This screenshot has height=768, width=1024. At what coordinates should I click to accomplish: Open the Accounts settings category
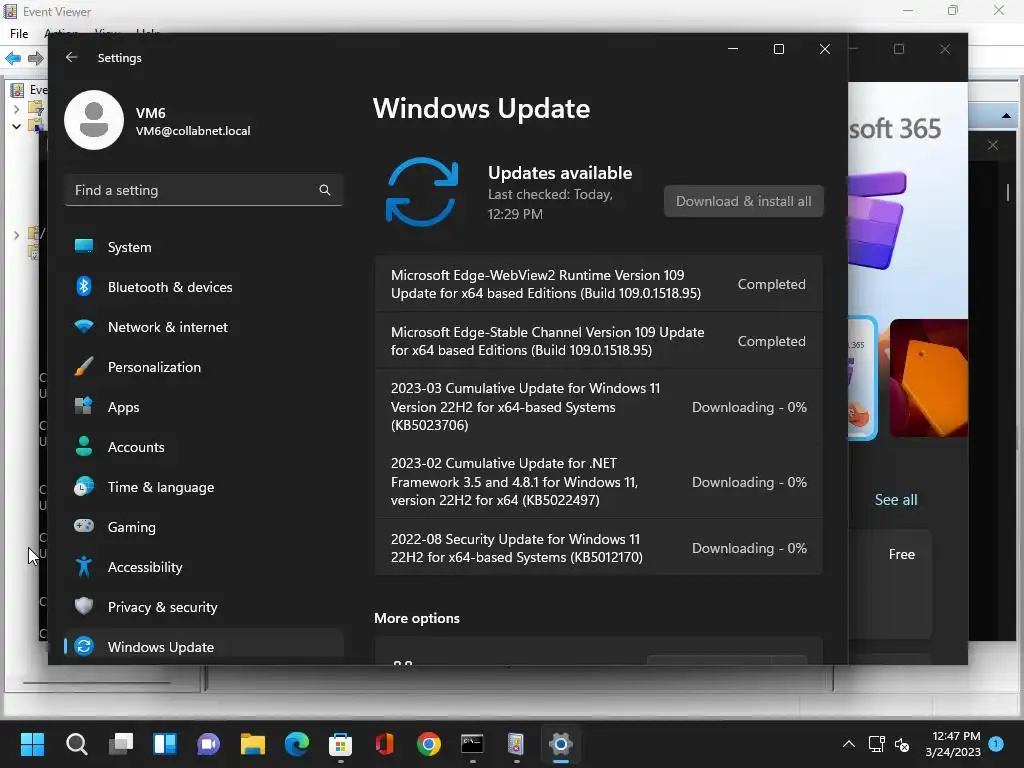coord(204,447)
